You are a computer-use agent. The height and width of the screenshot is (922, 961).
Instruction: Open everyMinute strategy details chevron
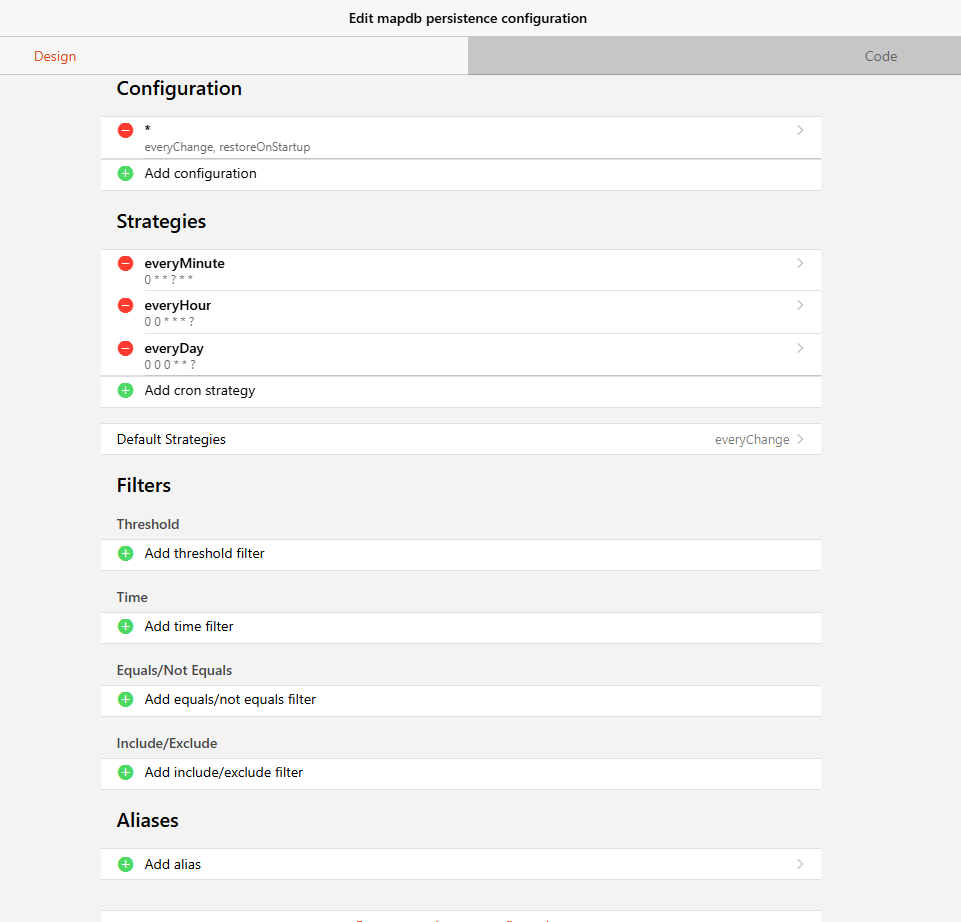tap(800, 263)
